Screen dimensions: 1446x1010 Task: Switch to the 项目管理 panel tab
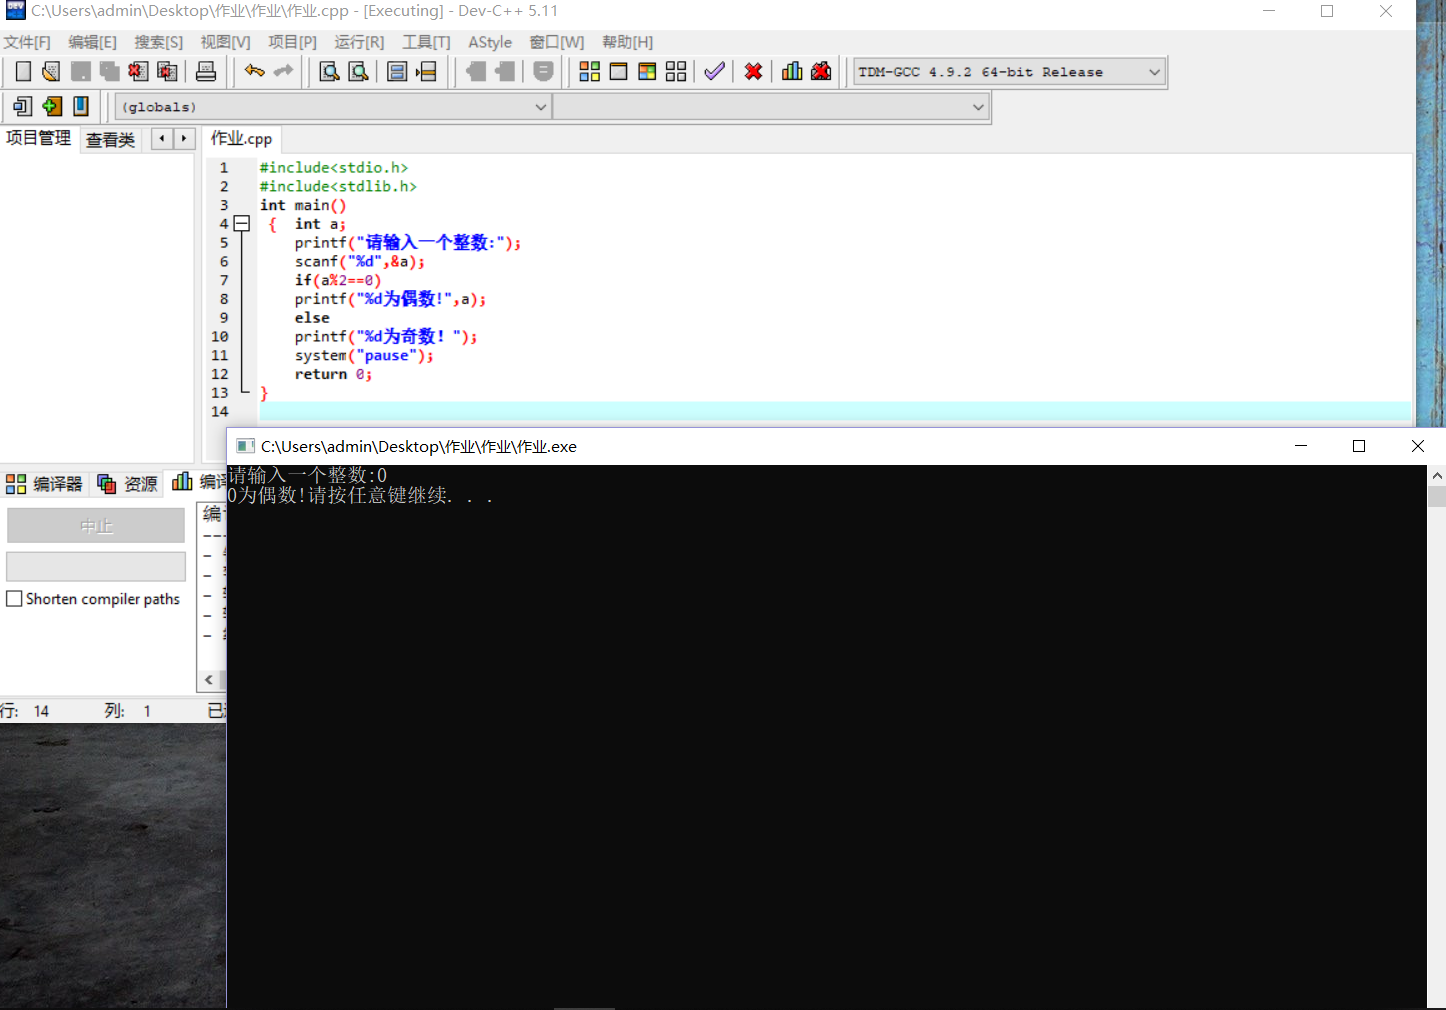click(38, 138)
